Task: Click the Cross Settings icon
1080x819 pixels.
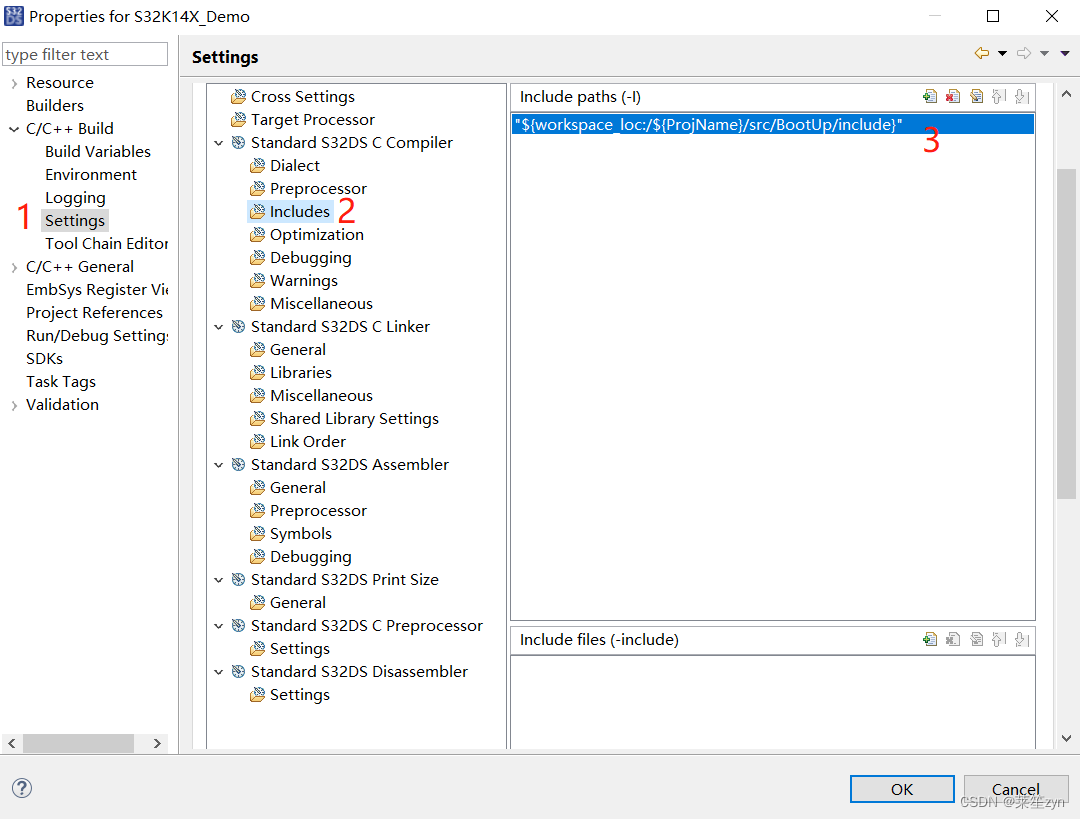Action: pos(238,96)
